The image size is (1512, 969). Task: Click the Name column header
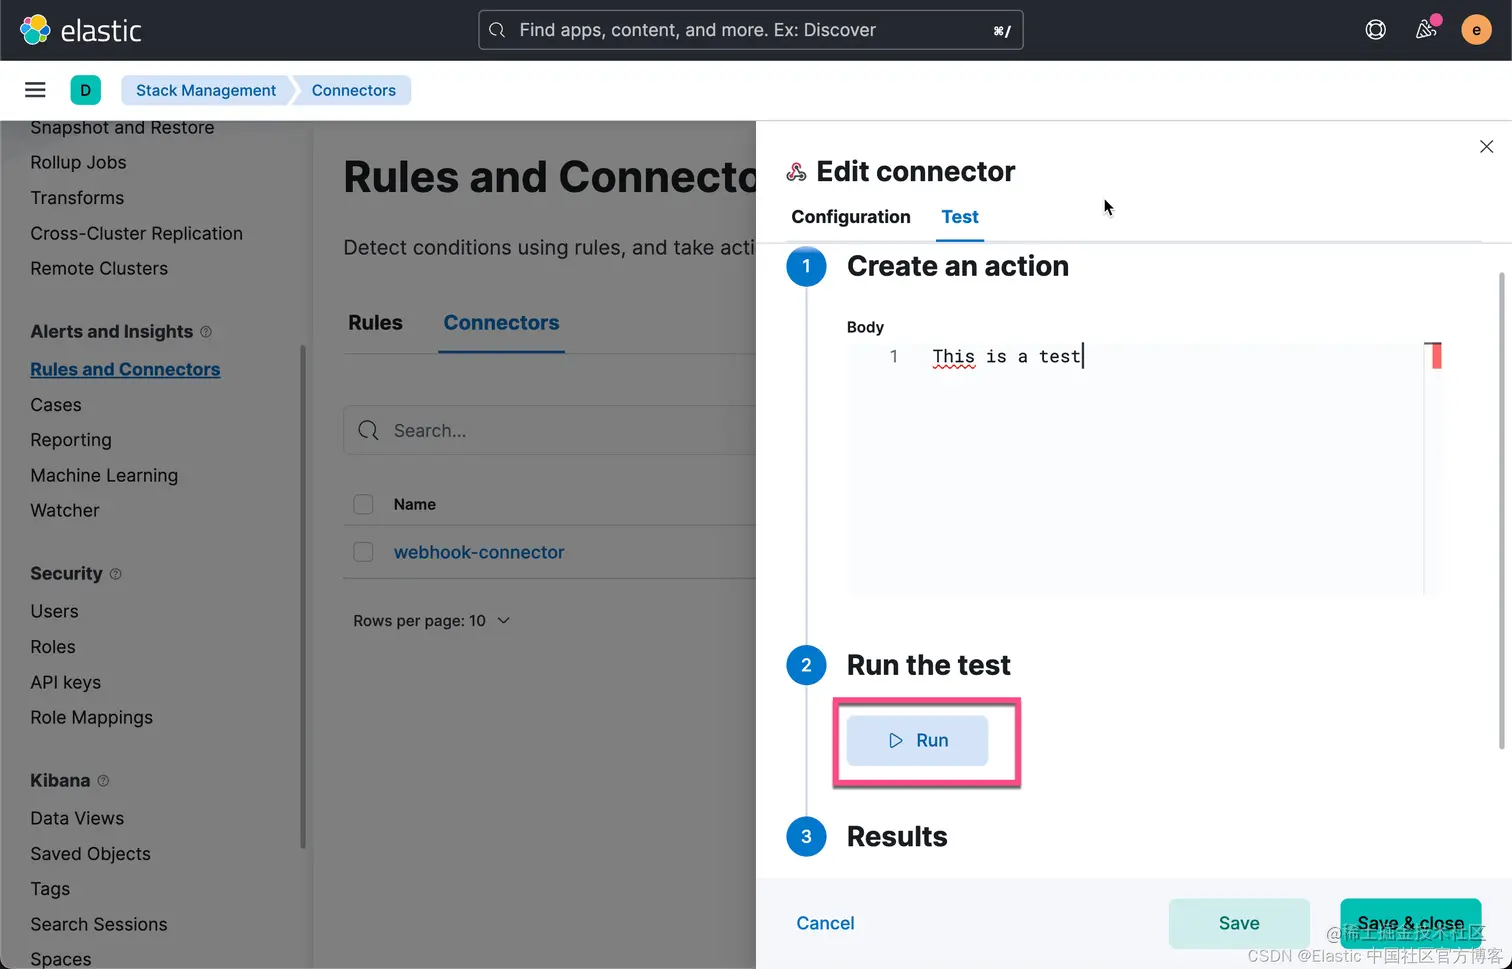[415, 504]
